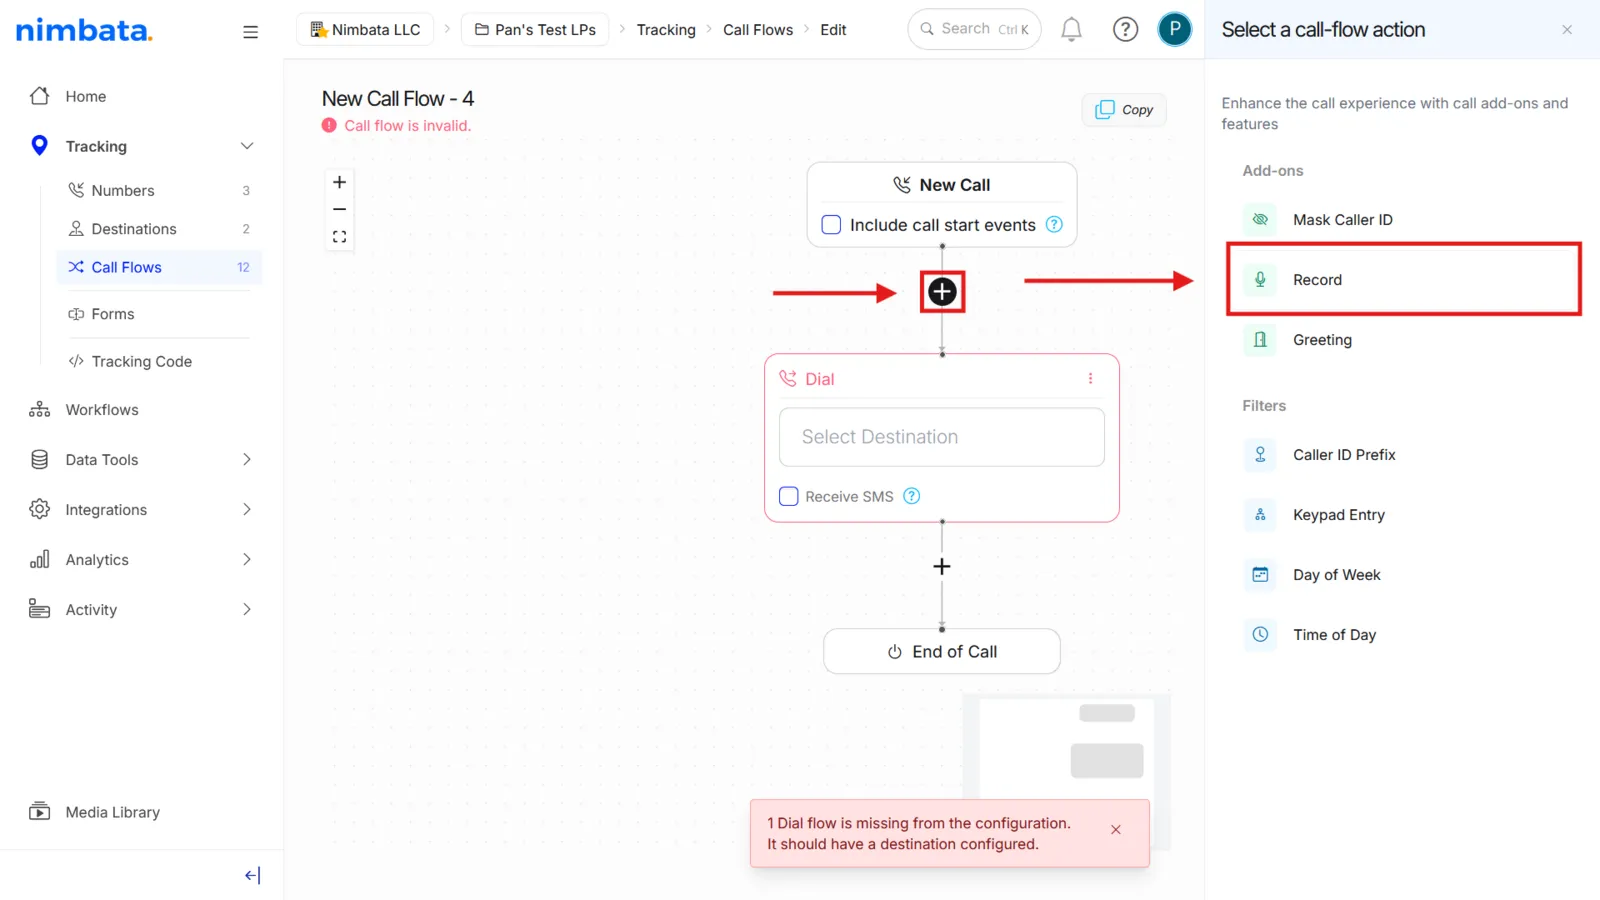Collapse the Tracking menu section
Viewport: 1600px width, 900px height.
(246, 146)
